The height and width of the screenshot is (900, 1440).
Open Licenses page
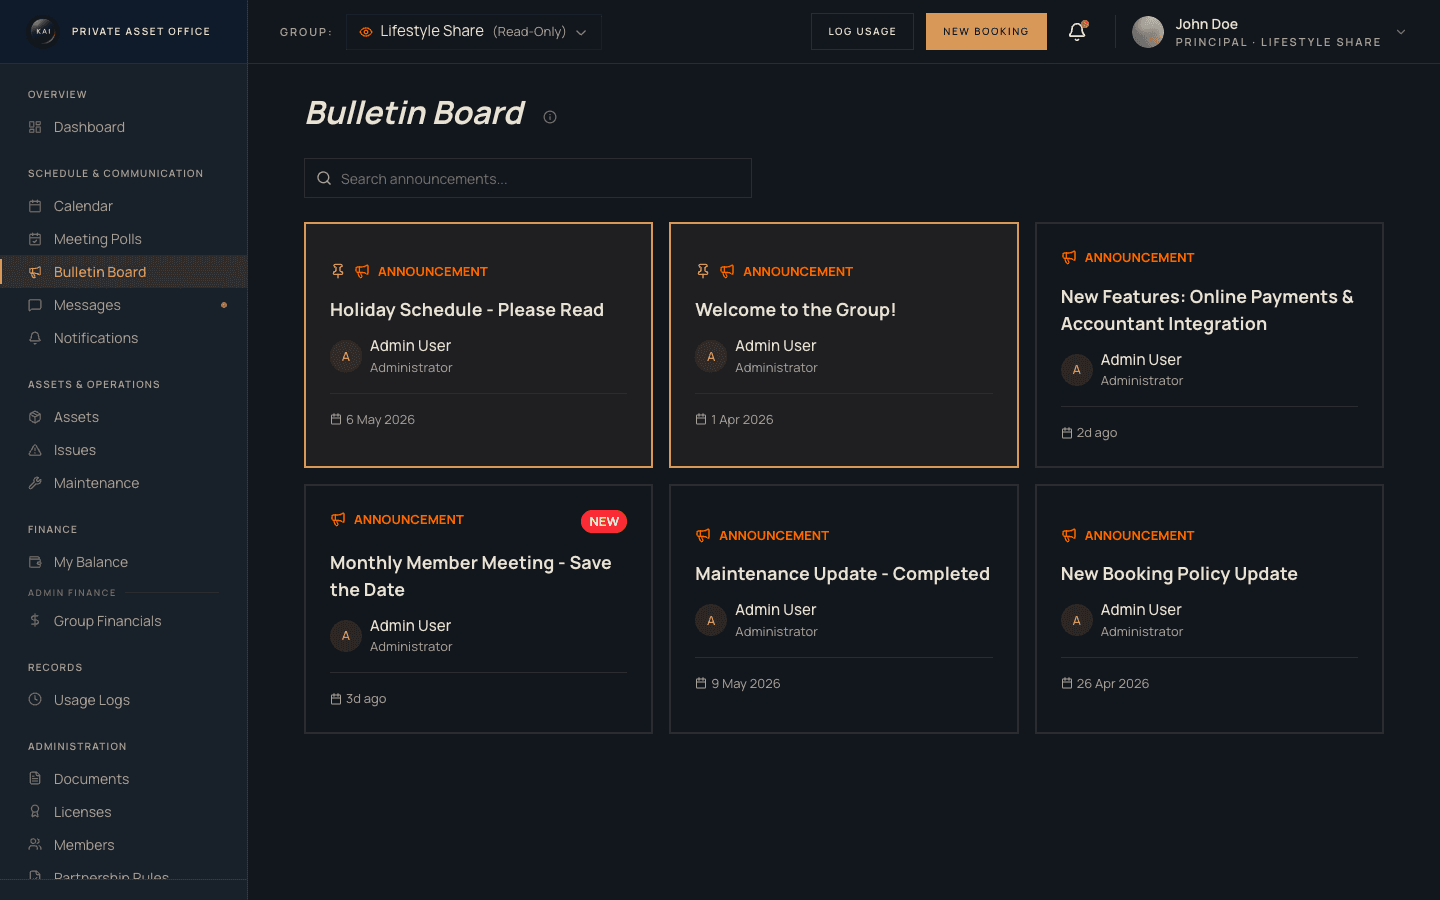coord(124,812)
